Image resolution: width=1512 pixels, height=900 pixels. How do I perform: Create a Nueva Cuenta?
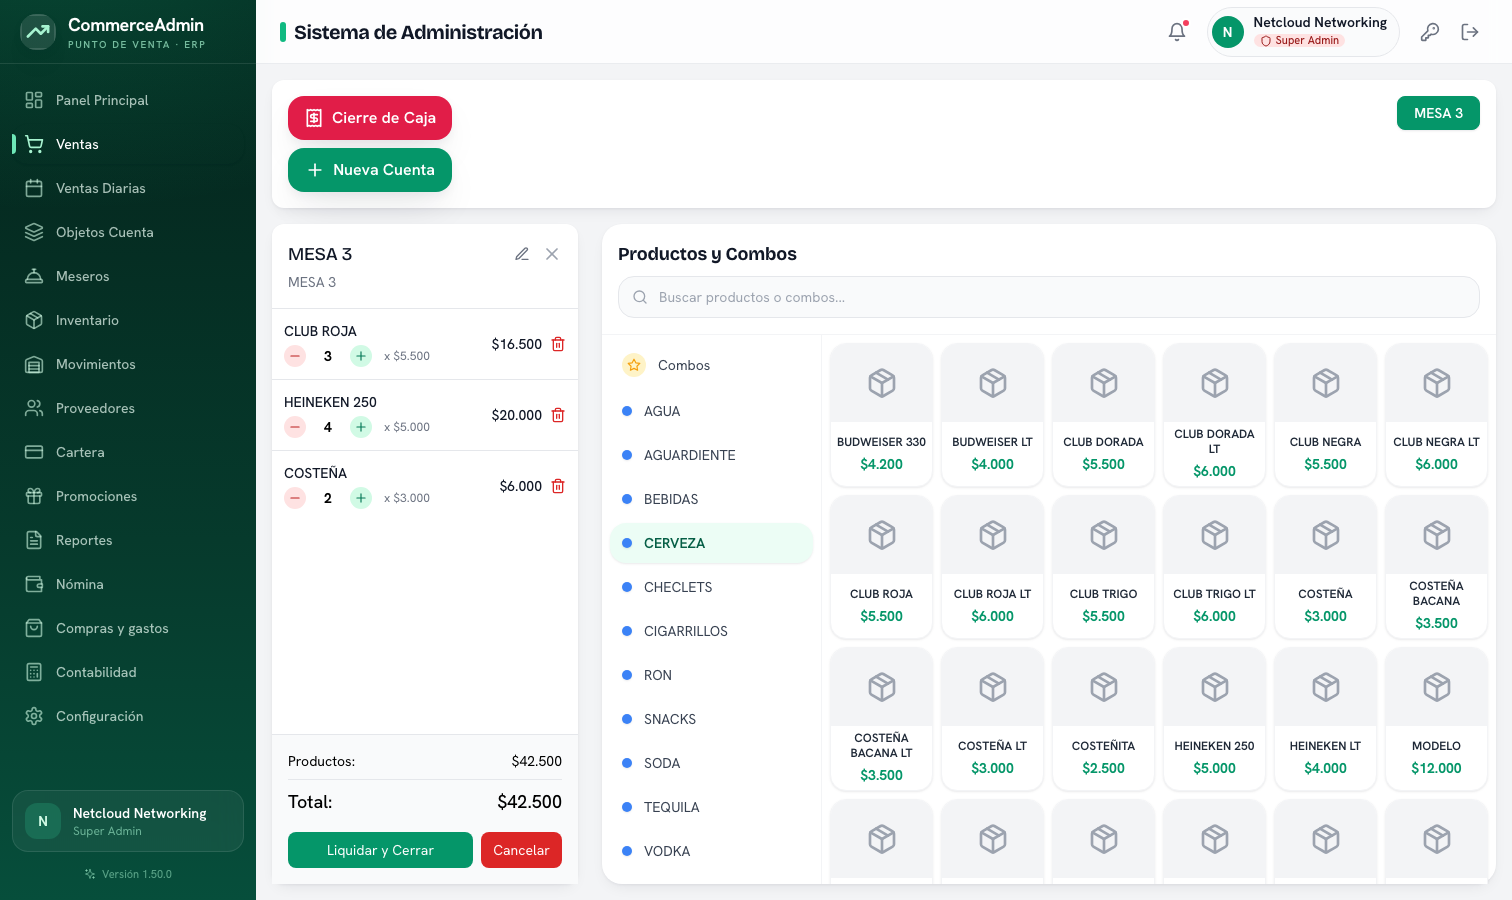[370, 170]
